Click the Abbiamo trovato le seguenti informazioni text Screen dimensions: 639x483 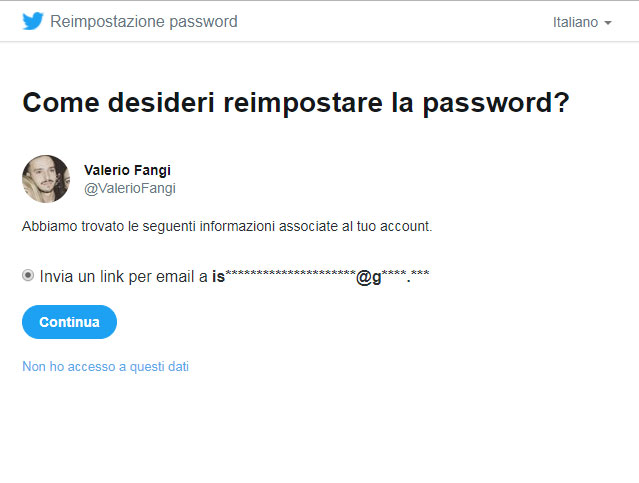pyautogui.click(x=227, y=226)
